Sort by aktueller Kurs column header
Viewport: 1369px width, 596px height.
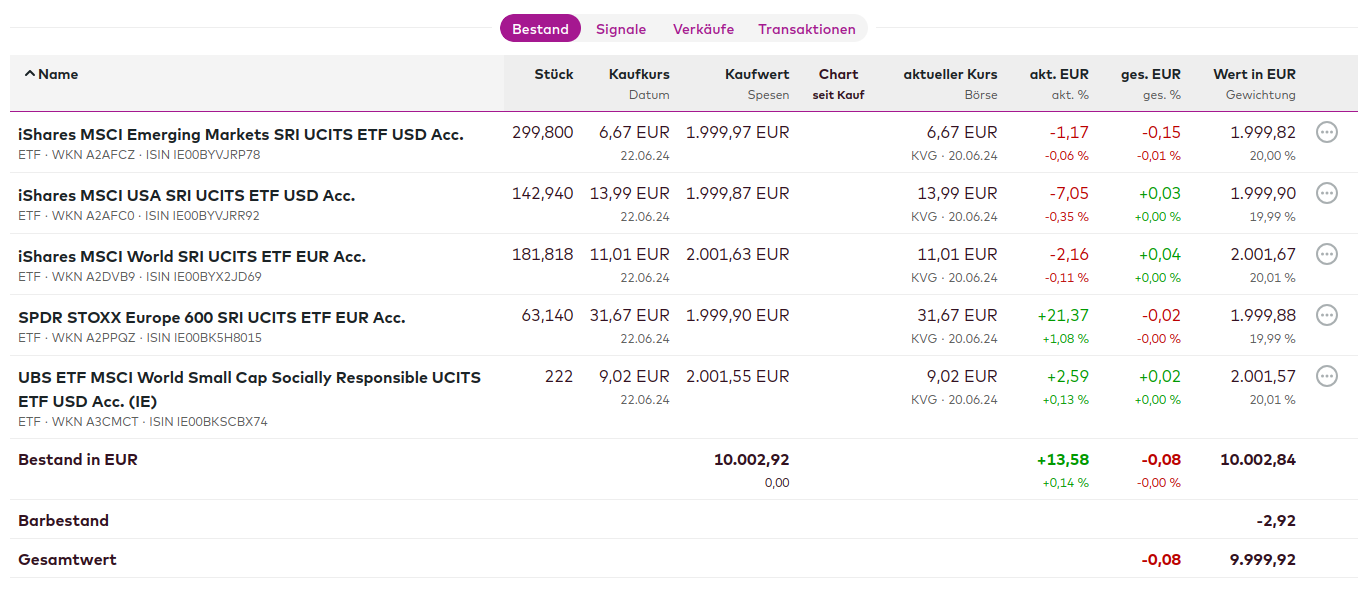pyautogui.click(x=950, y=74)
